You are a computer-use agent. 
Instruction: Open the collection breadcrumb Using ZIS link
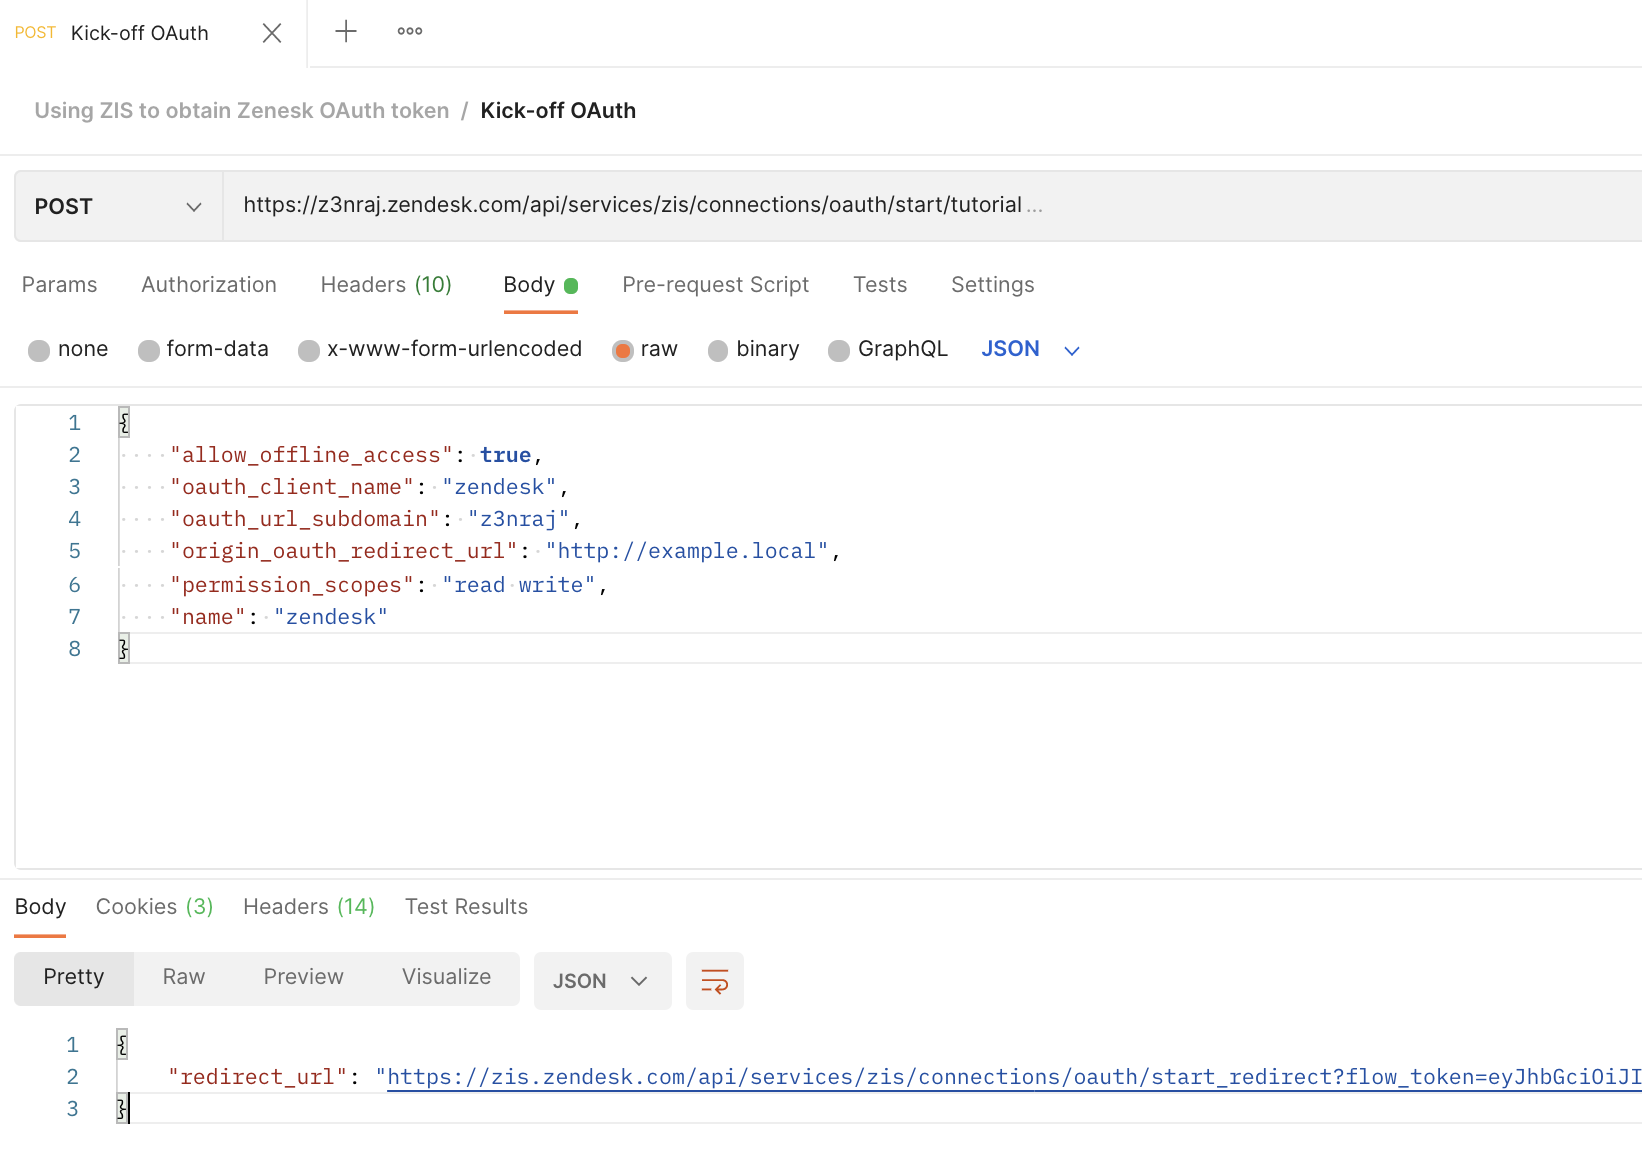tap(242, 111)
